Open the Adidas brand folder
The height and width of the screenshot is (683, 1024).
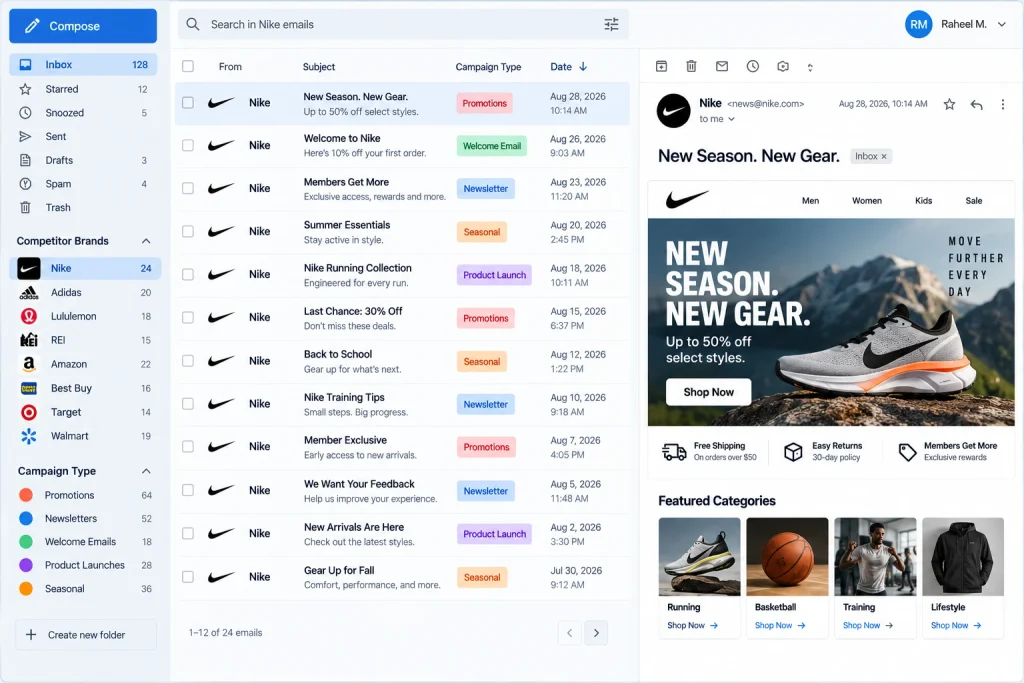[x=85, y=293]
